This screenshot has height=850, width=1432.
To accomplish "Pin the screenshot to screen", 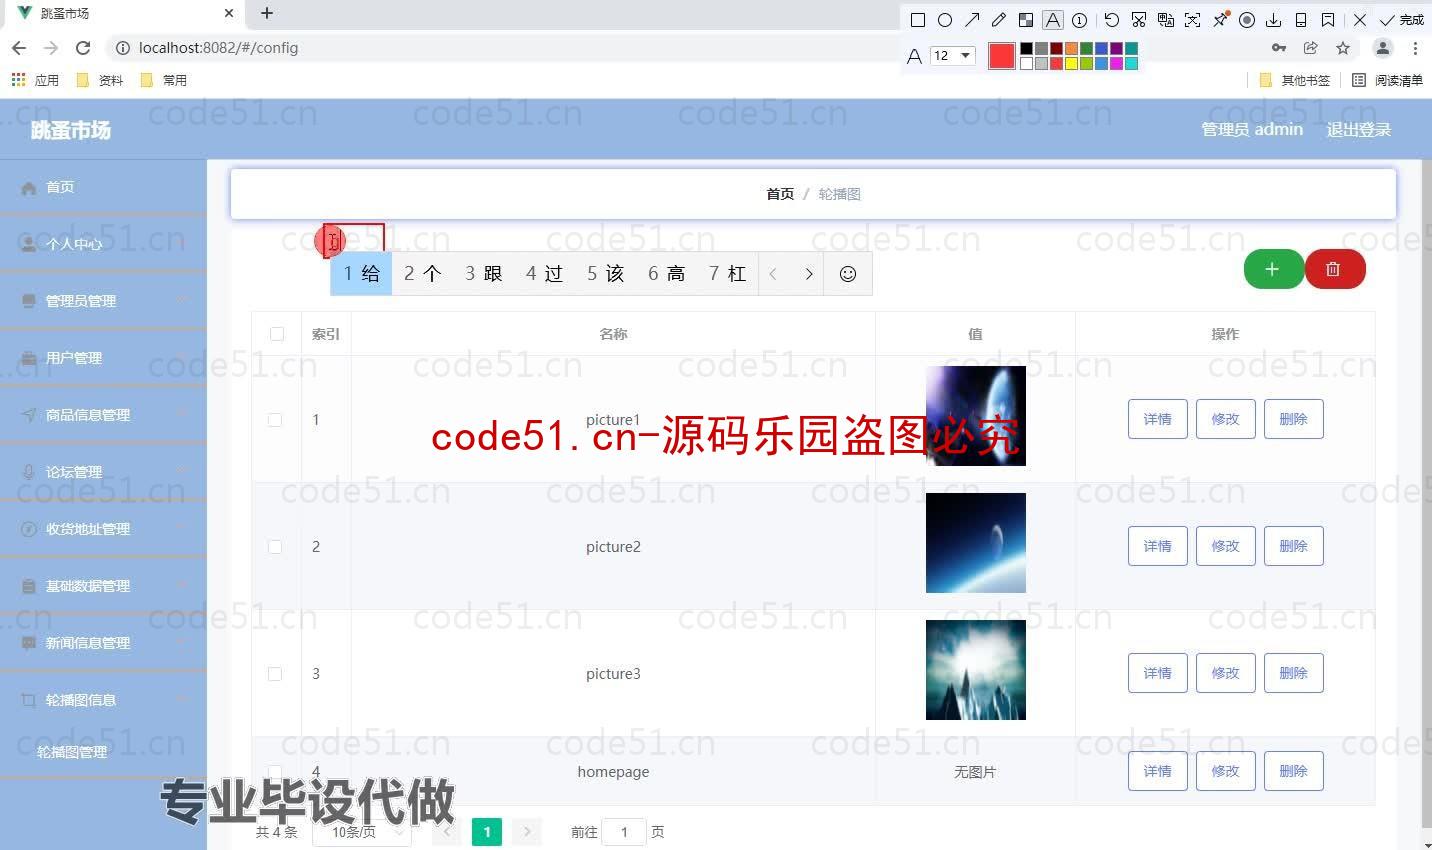I will [x=1220, y=20].
